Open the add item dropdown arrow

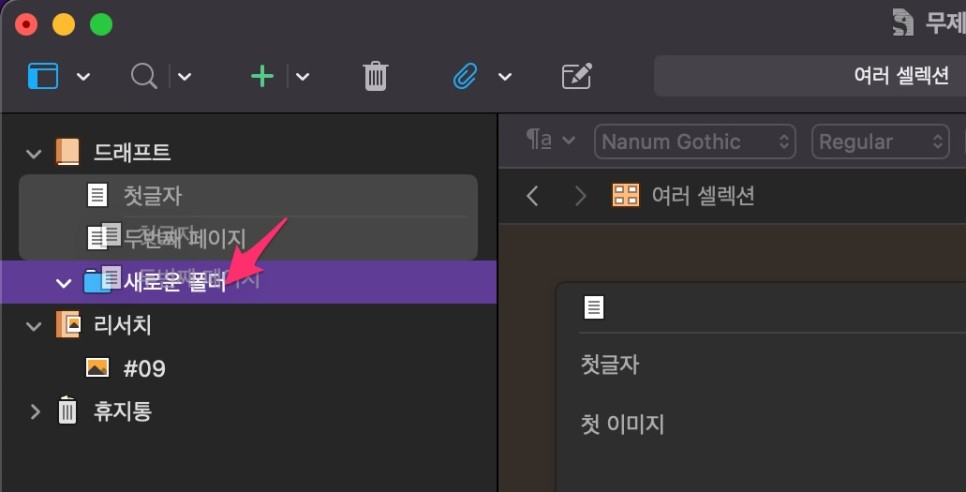[x=302, y=76]
